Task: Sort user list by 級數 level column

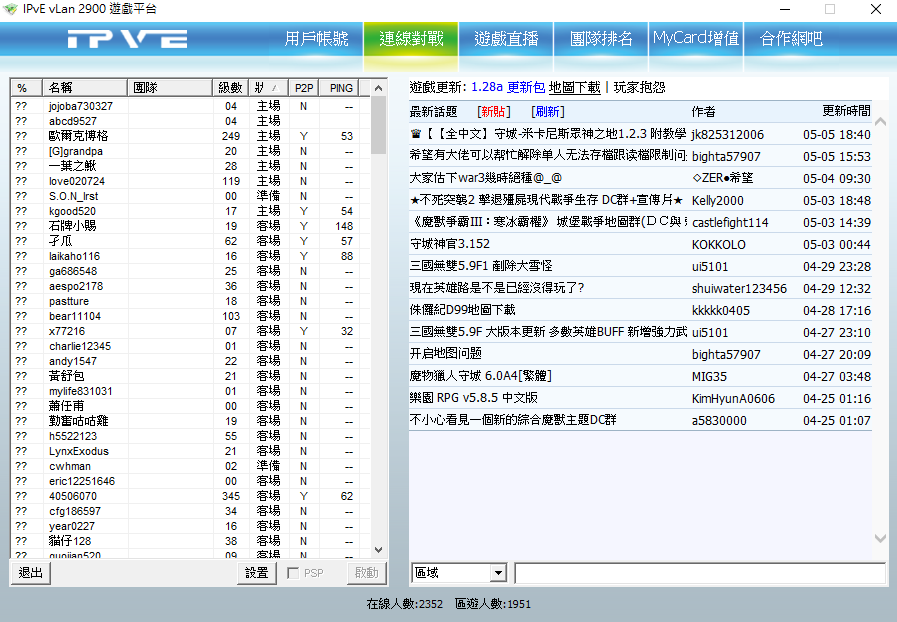Action: [x=230, y=88]
